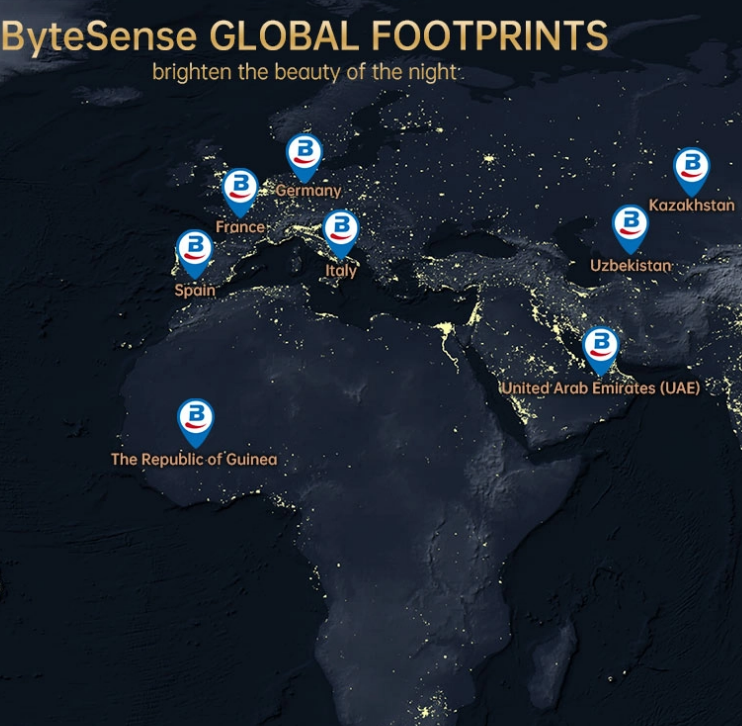Select the Italy location pin
This screenshot has height=726, width=742.
click(x=341, y=234)
